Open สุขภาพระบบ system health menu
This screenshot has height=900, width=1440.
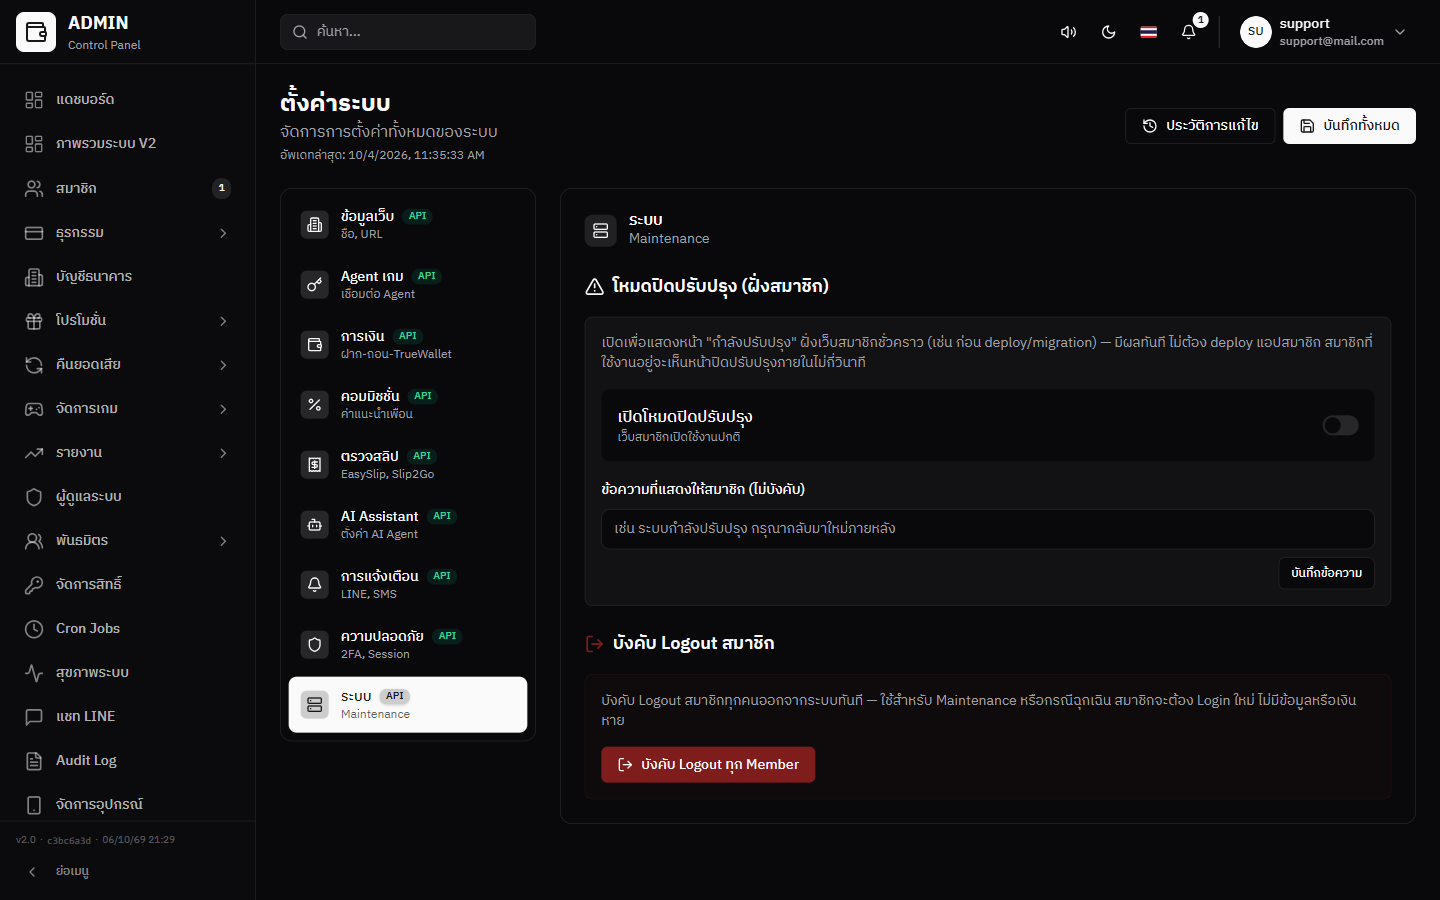pos(128,673)
